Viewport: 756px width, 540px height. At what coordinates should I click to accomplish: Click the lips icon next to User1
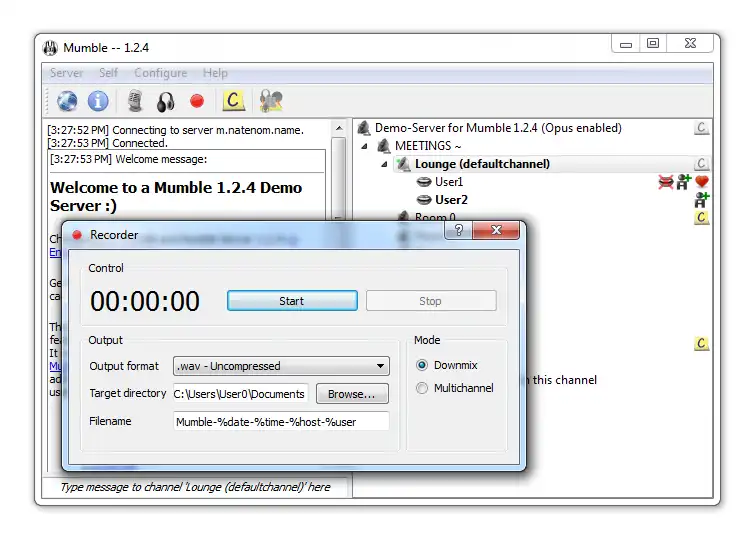pyautogui.click(x=424, y=182)
